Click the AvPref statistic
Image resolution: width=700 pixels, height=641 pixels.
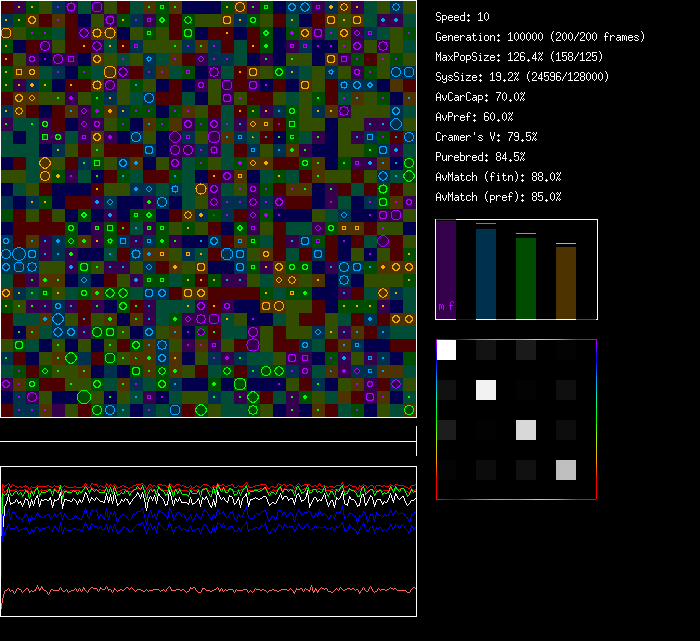click(474, 117)
